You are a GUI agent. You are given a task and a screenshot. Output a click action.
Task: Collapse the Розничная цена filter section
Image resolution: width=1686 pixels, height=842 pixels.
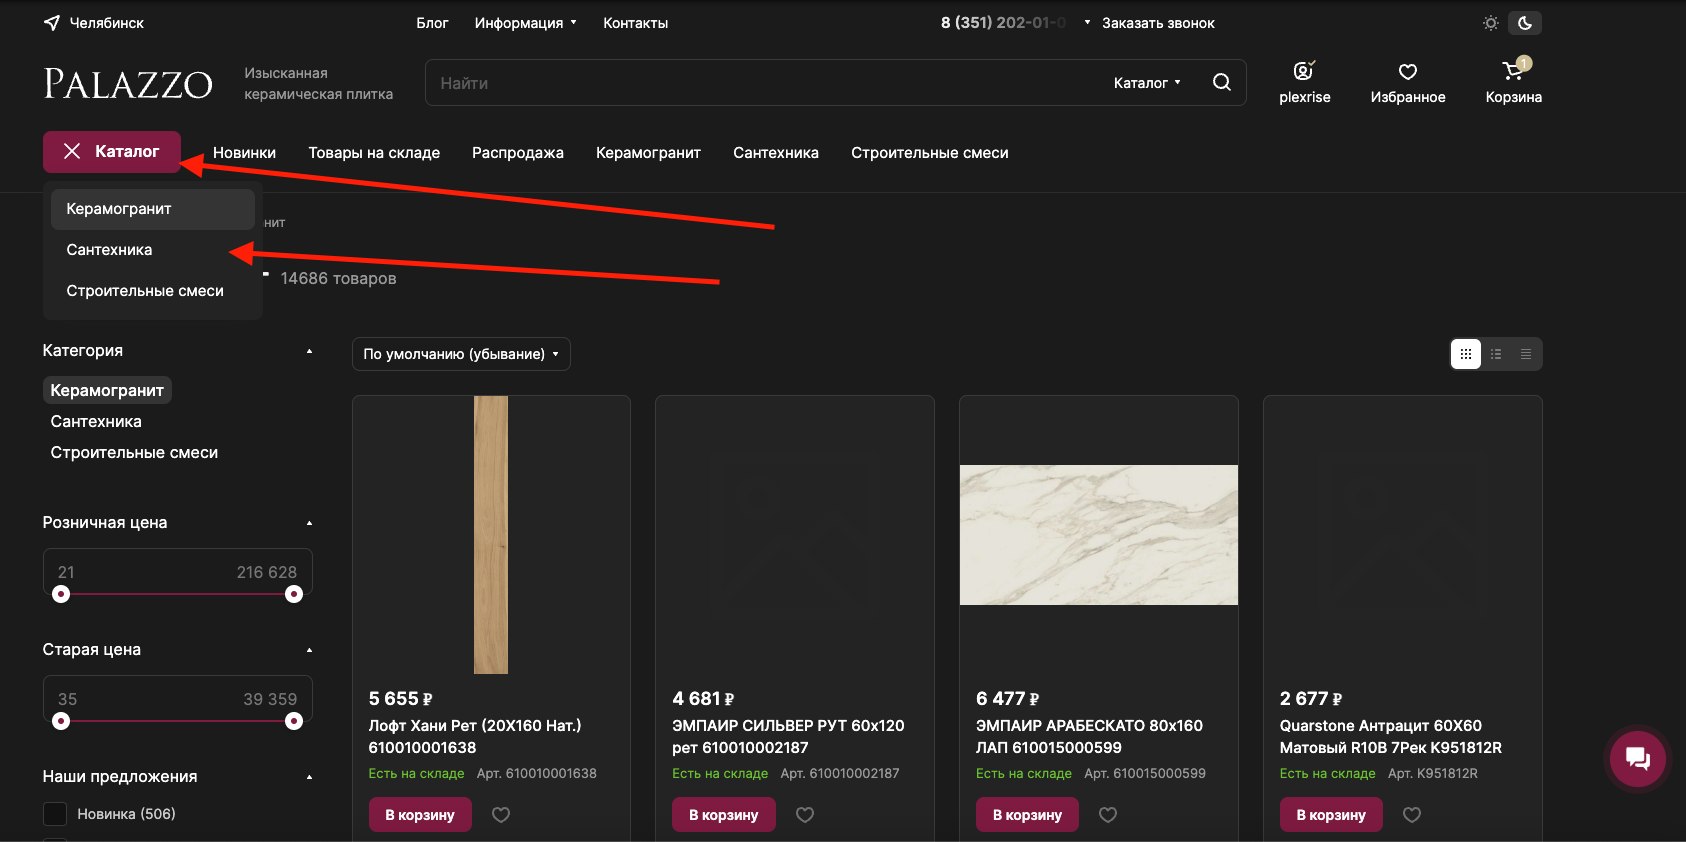click(x=309, y=523)
